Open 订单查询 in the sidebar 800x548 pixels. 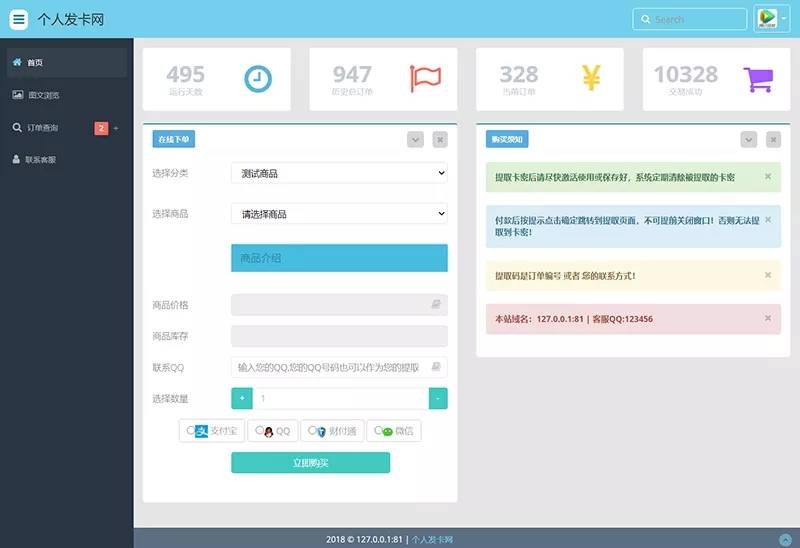pyautogui.click(x=42, y=128)
